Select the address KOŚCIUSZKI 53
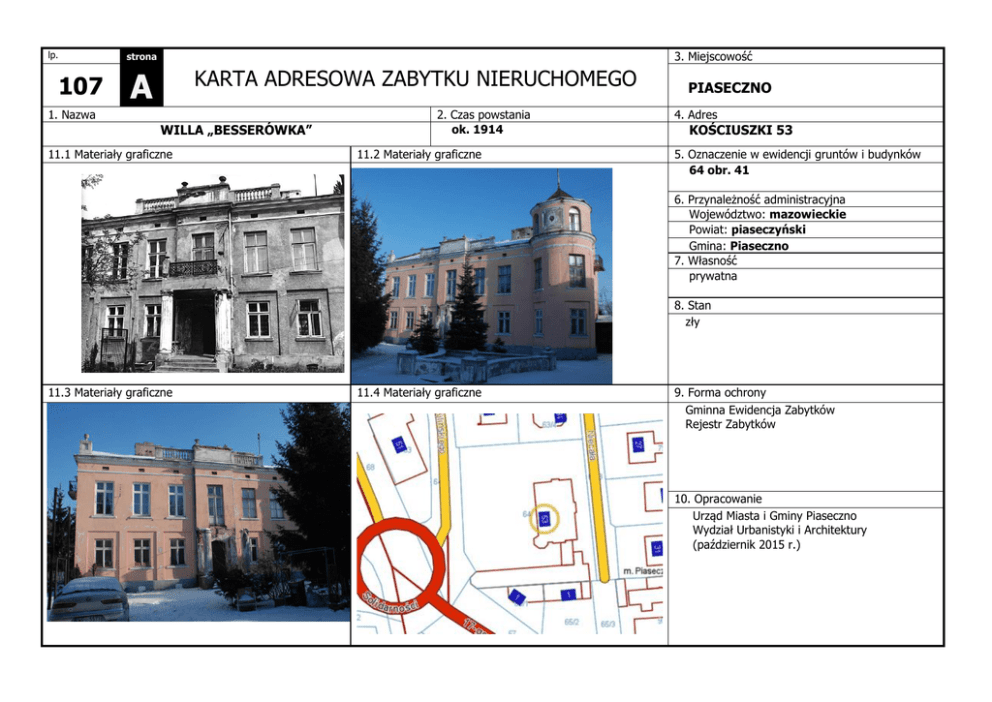This screenshot has width=992, height=702. (x=741, y=130)
